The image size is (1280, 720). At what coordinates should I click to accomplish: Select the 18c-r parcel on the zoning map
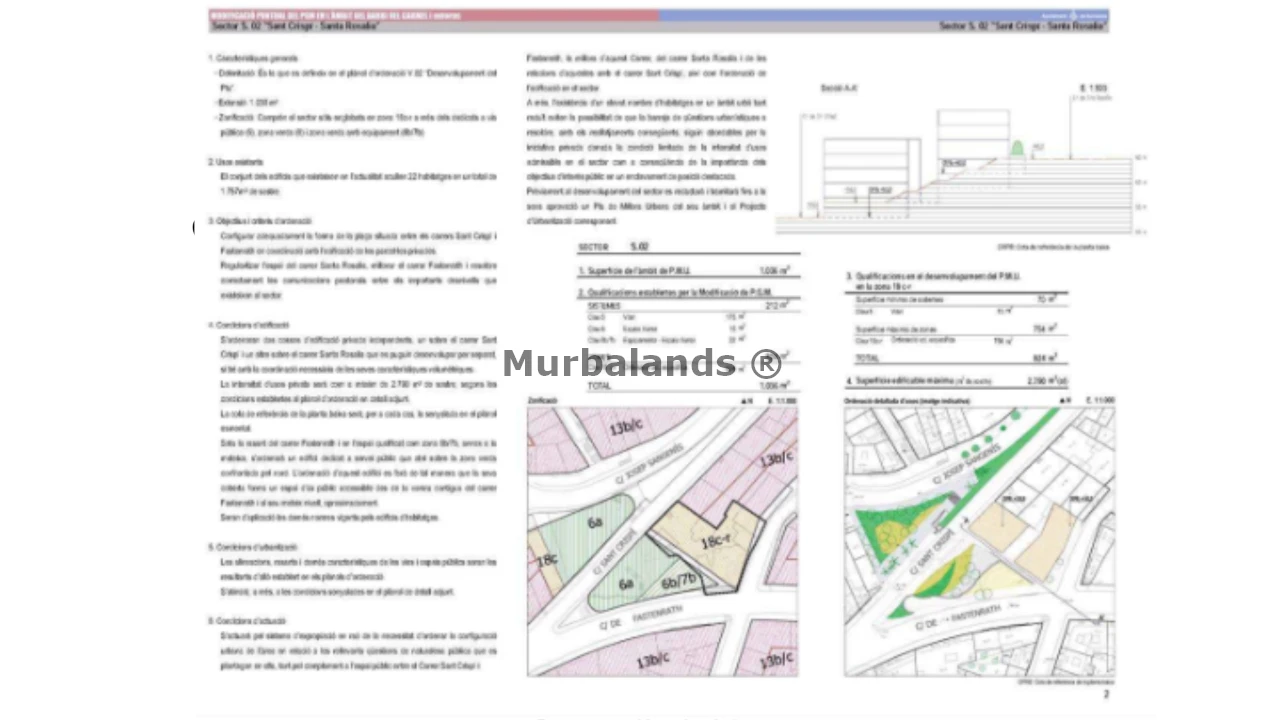713,543
